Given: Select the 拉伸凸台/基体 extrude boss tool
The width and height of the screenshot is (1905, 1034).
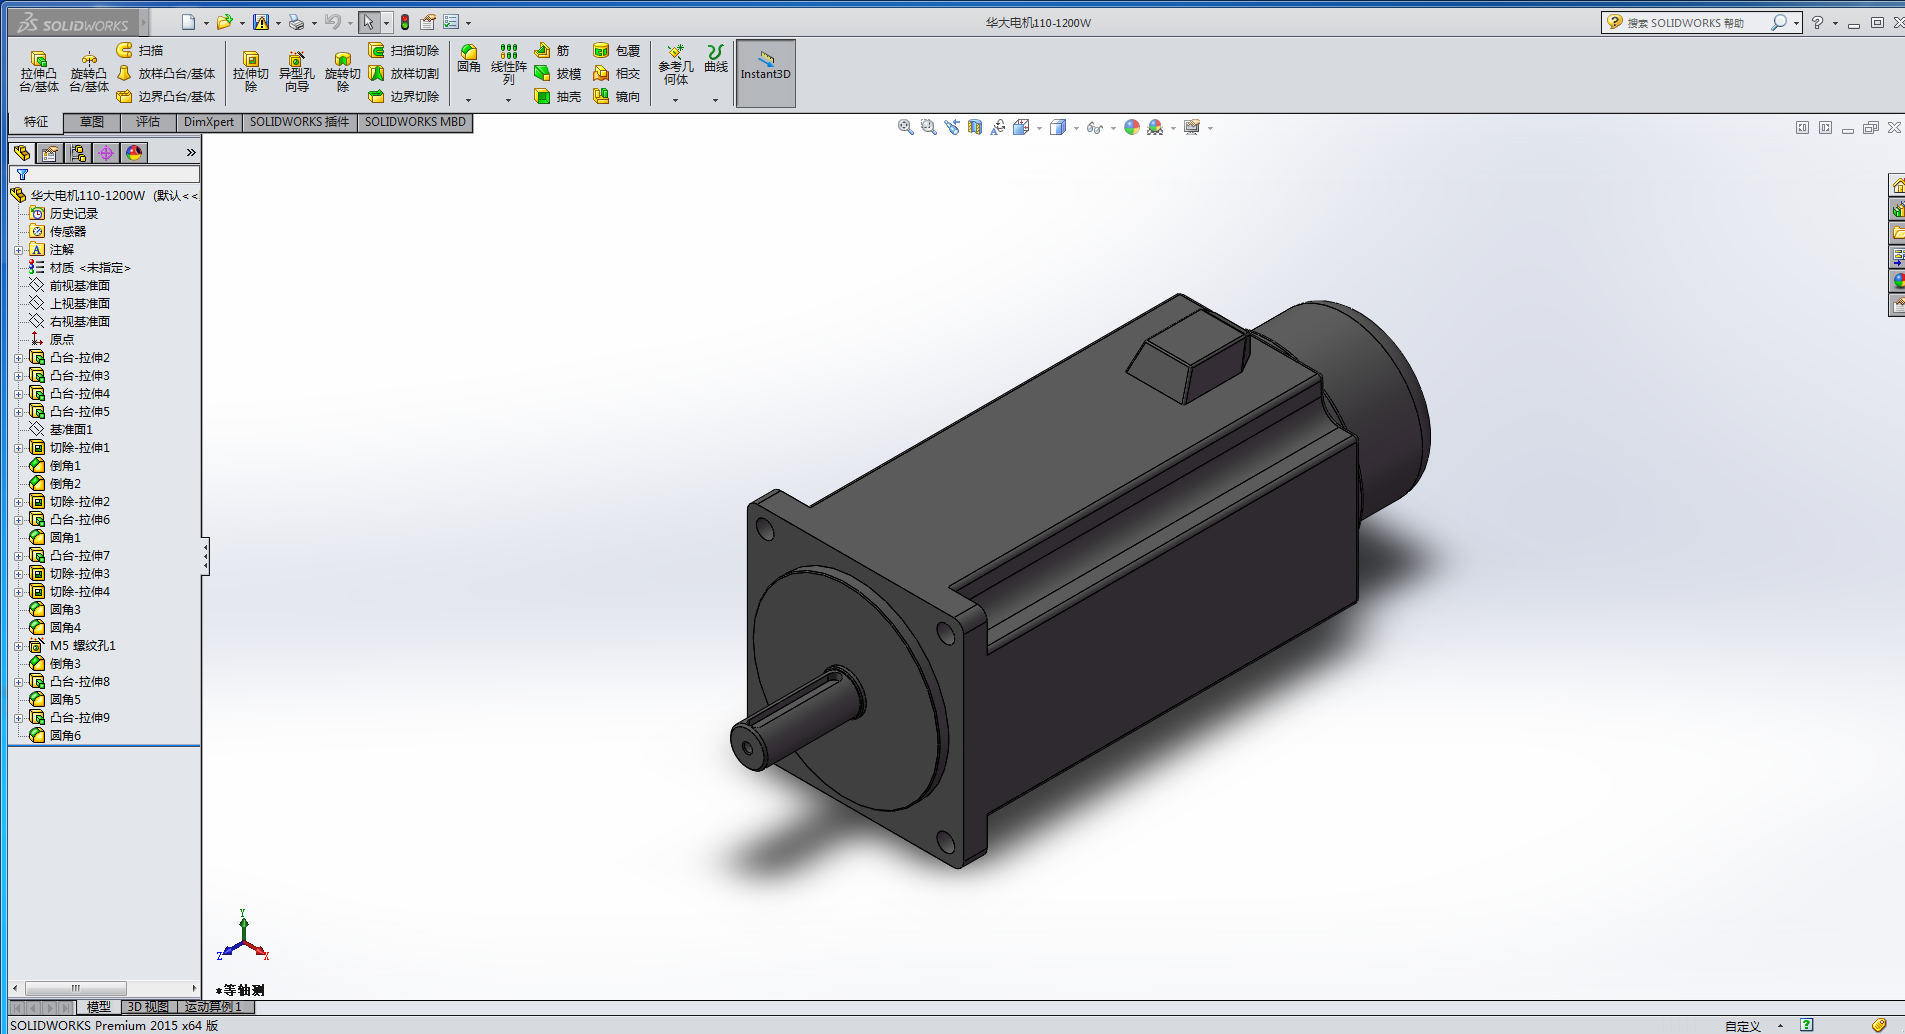Looking at the screenshot, I should pyautogui.click(x=38, y=72).
